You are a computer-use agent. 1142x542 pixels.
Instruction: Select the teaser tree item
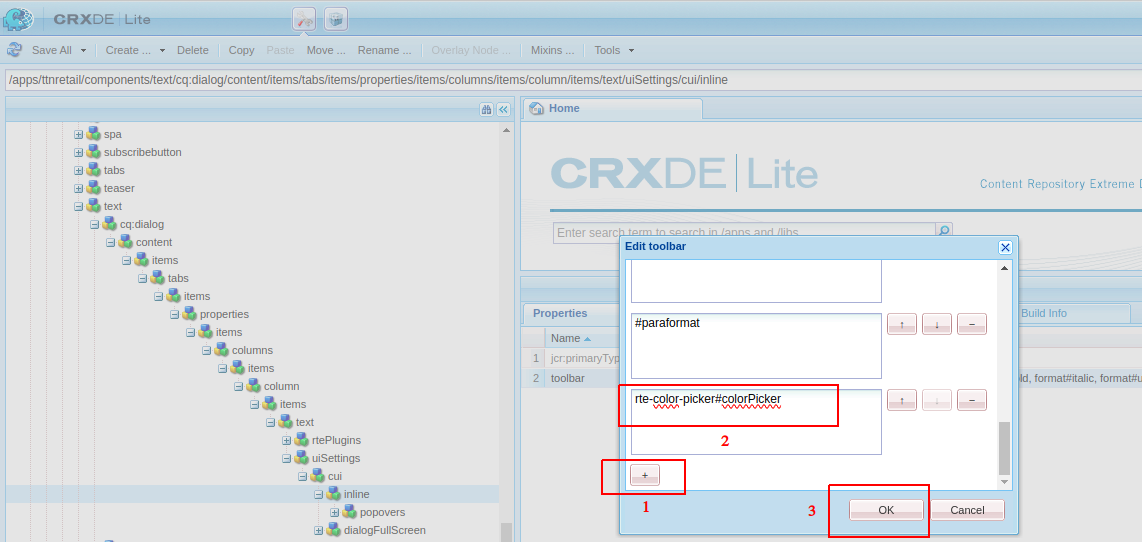pos(119,188)
